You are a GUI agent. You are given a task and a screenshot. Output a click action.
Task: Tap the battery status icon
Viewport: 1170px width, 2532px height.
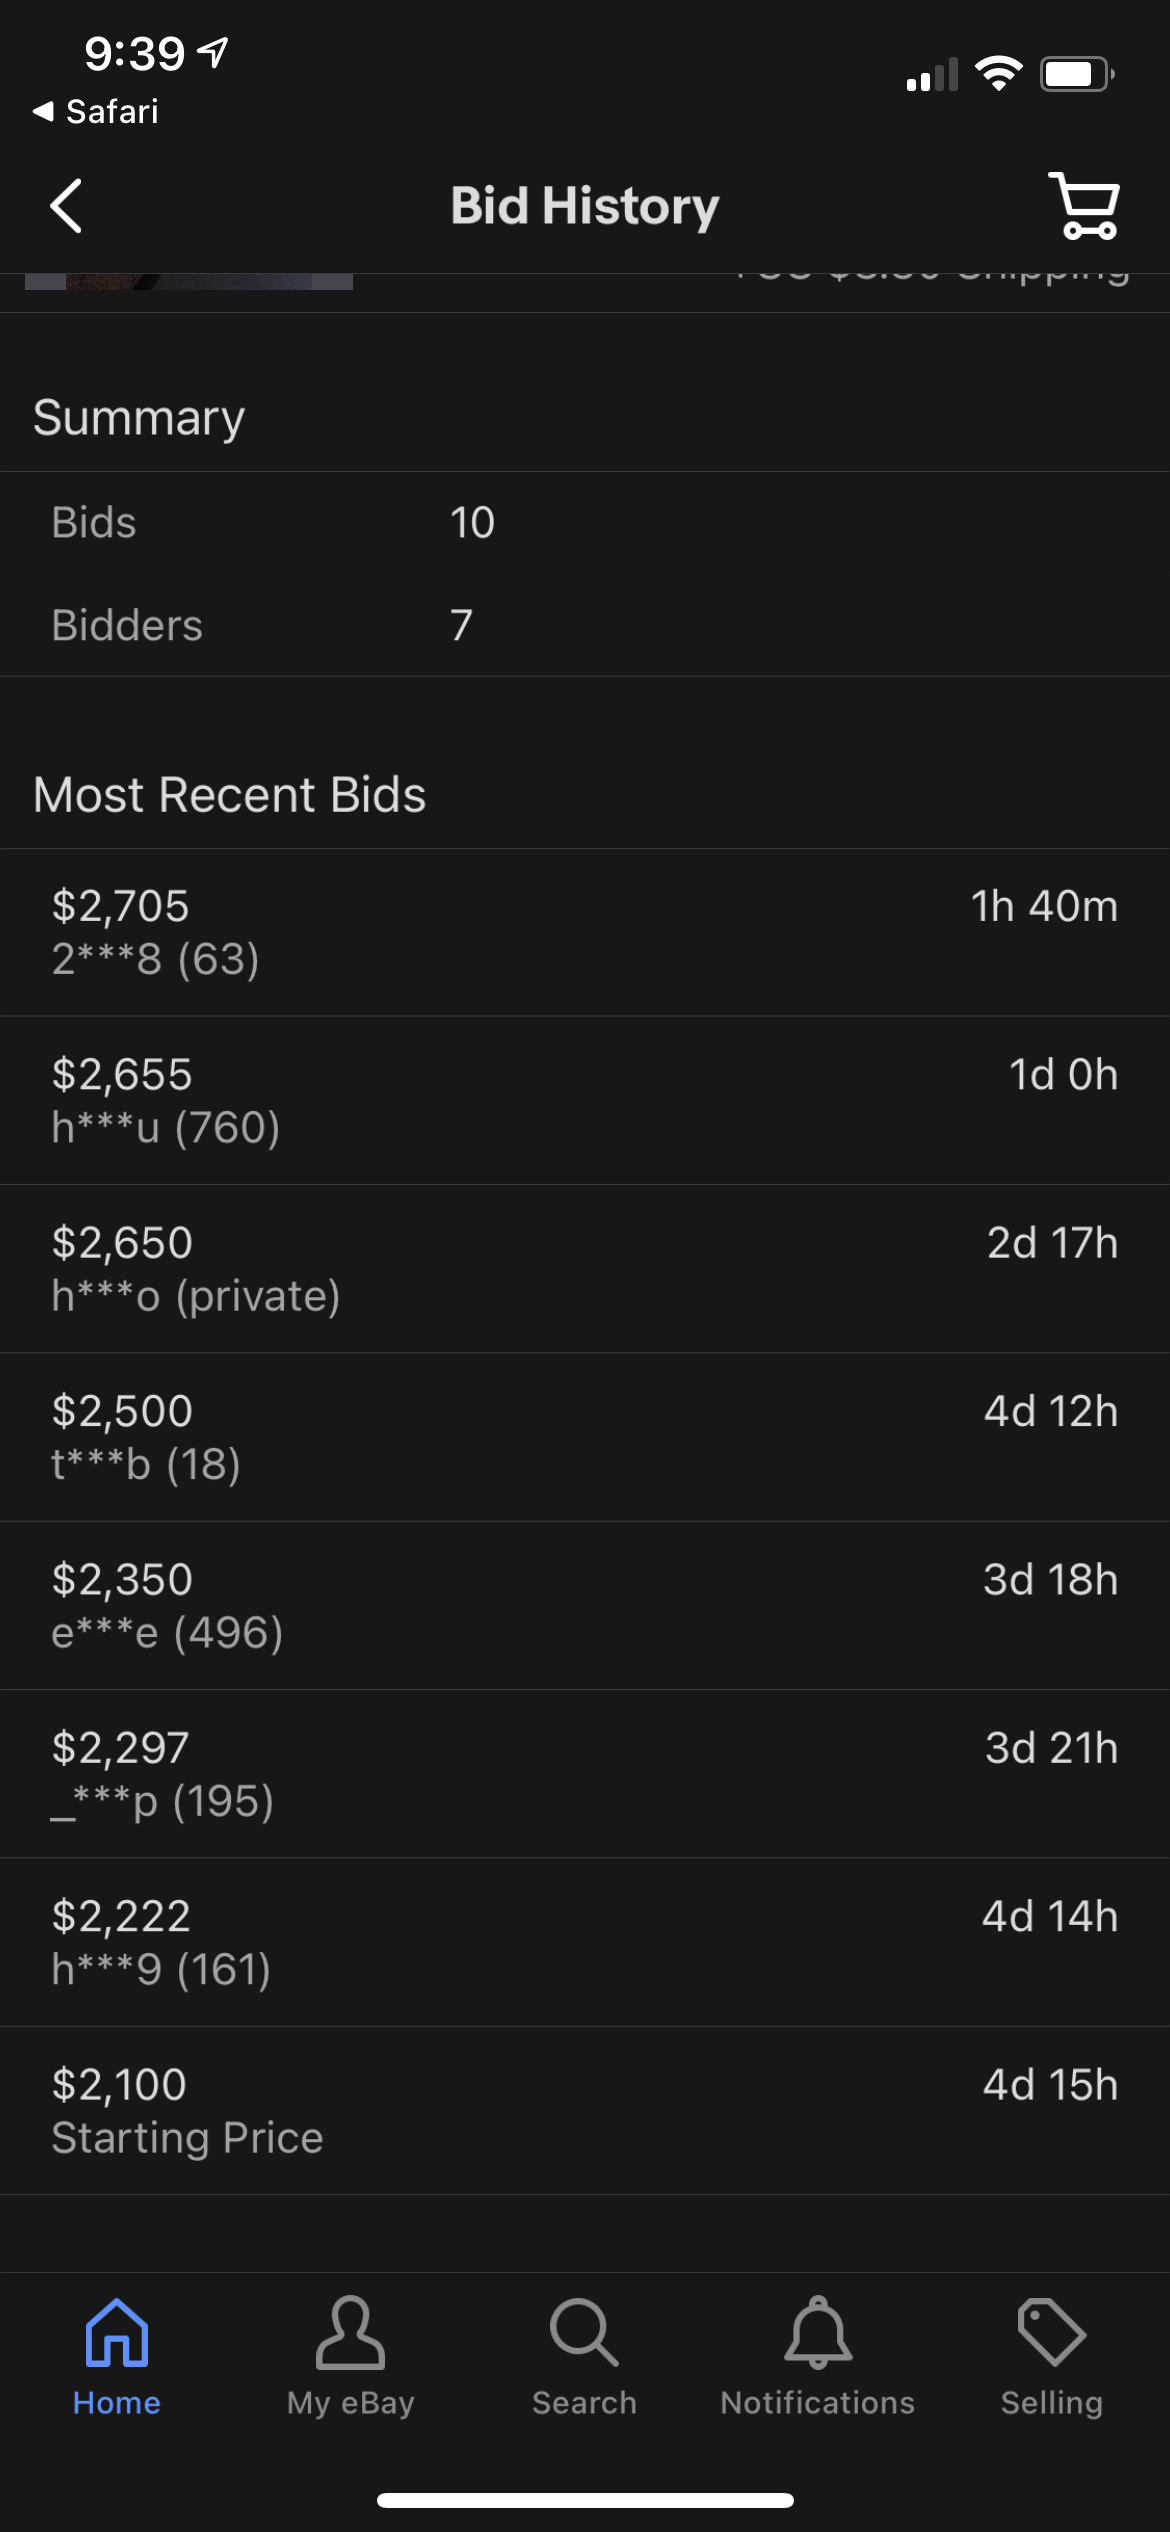1077,74
